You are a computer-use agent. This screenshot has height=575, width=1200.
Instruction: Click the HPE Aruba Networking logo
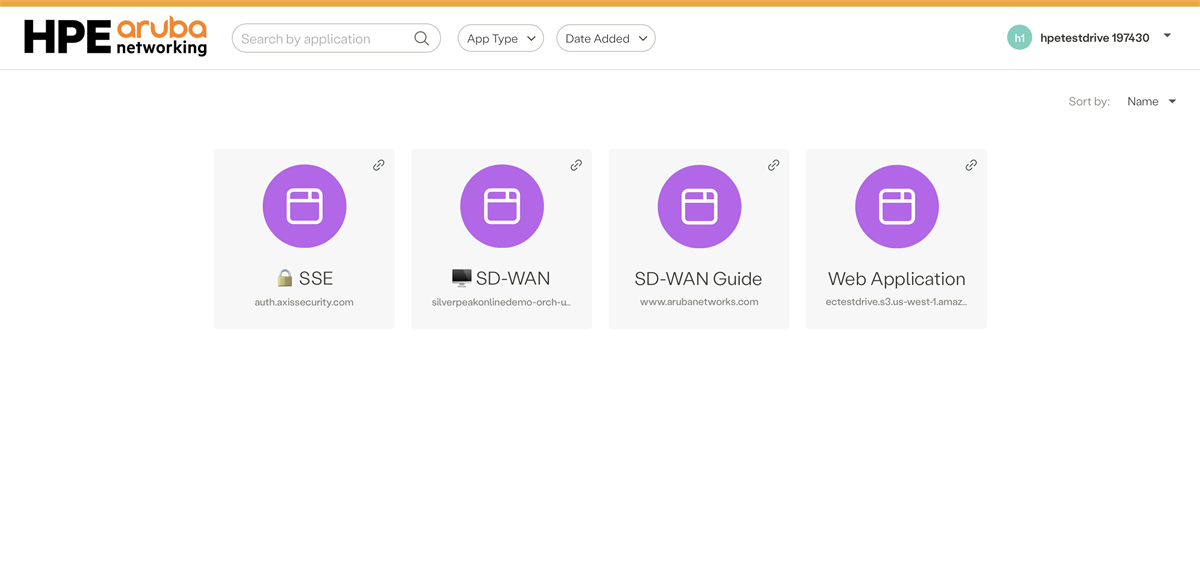(115, 36)
